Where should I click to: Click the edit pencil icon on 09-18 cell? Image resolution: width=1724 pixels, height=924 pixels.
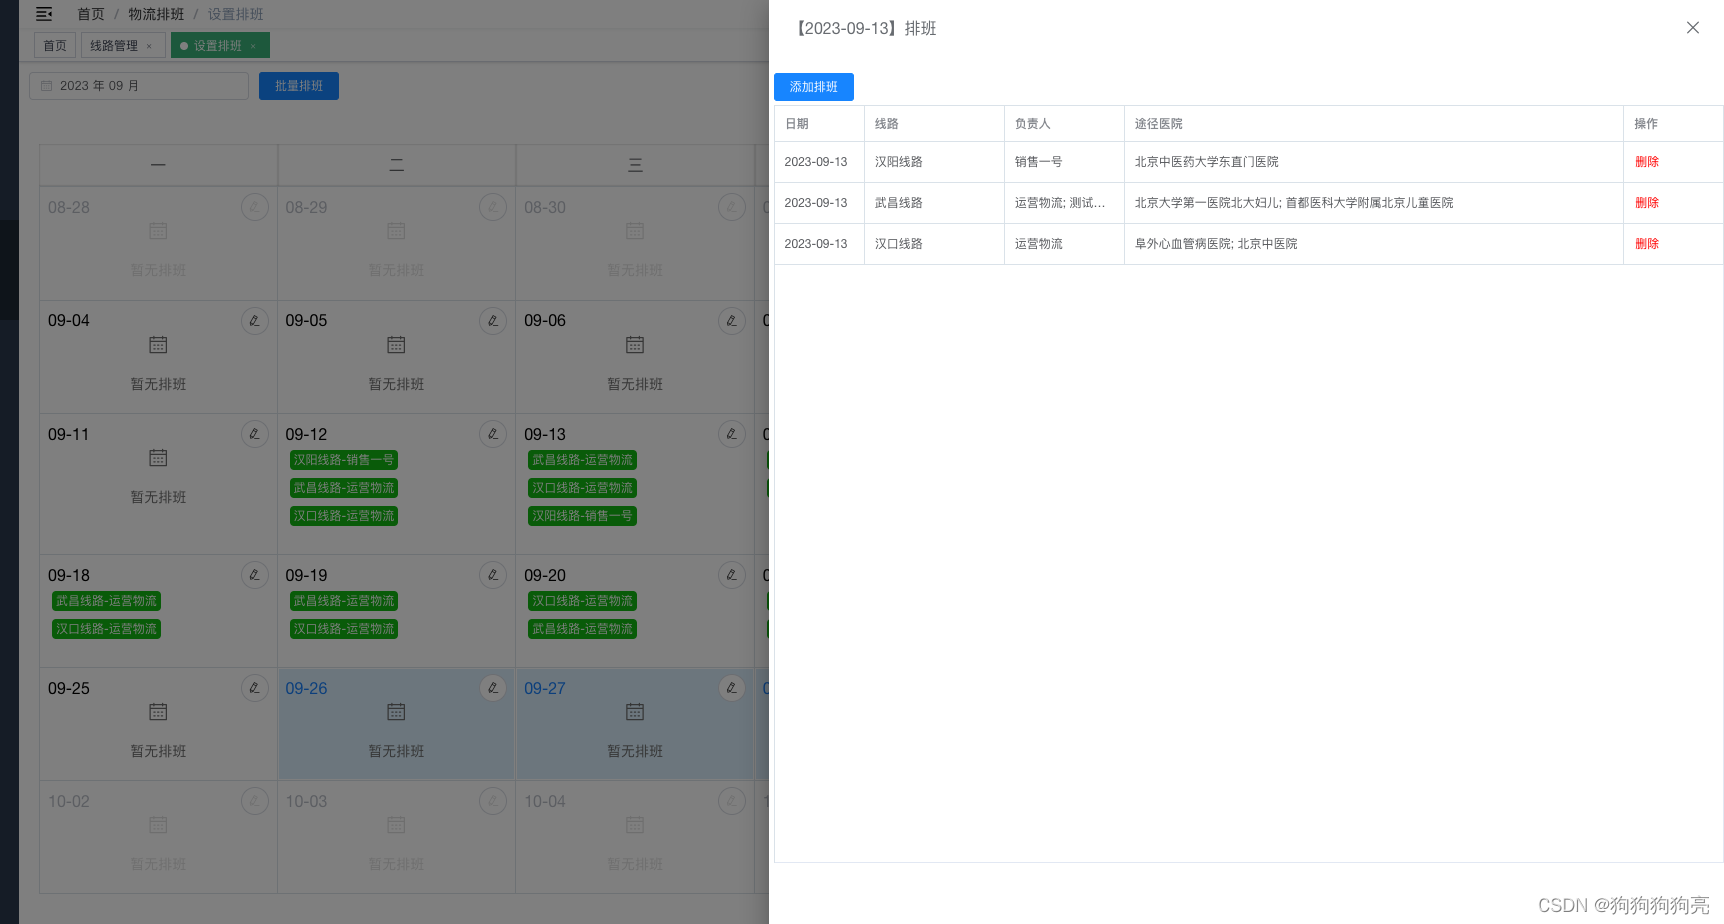(255, 575)
